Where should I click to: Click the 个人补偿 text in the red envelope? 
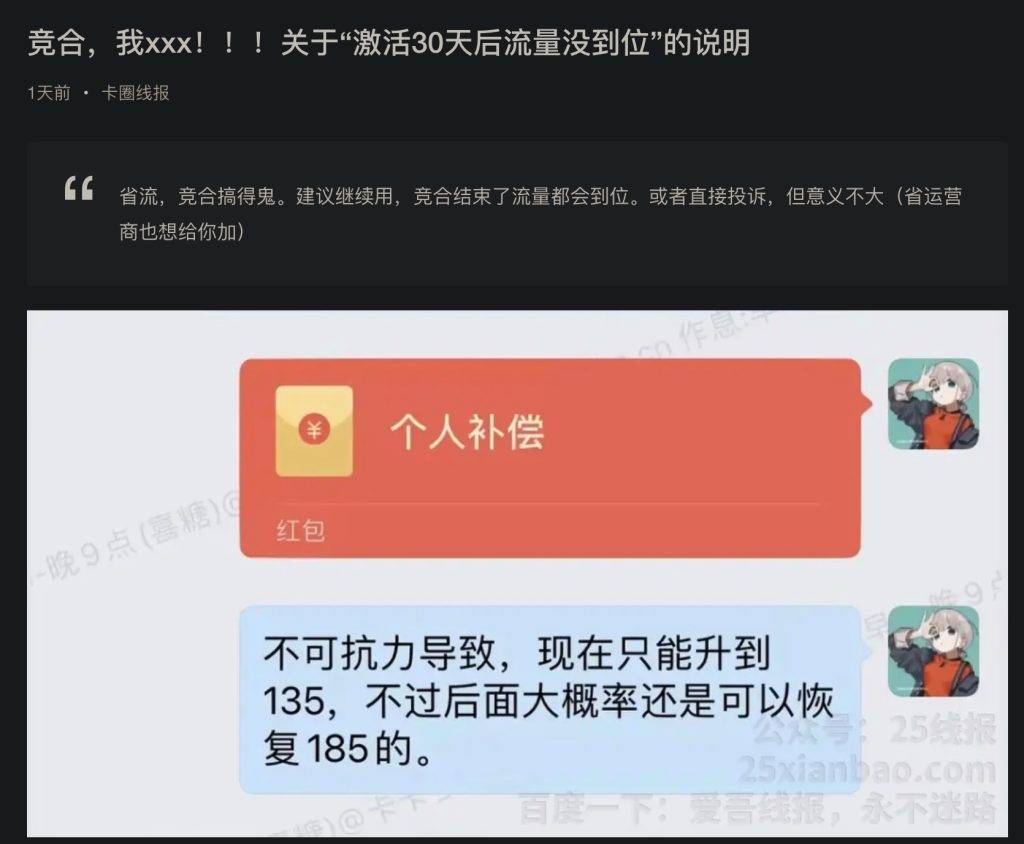[x=467, y=432]
